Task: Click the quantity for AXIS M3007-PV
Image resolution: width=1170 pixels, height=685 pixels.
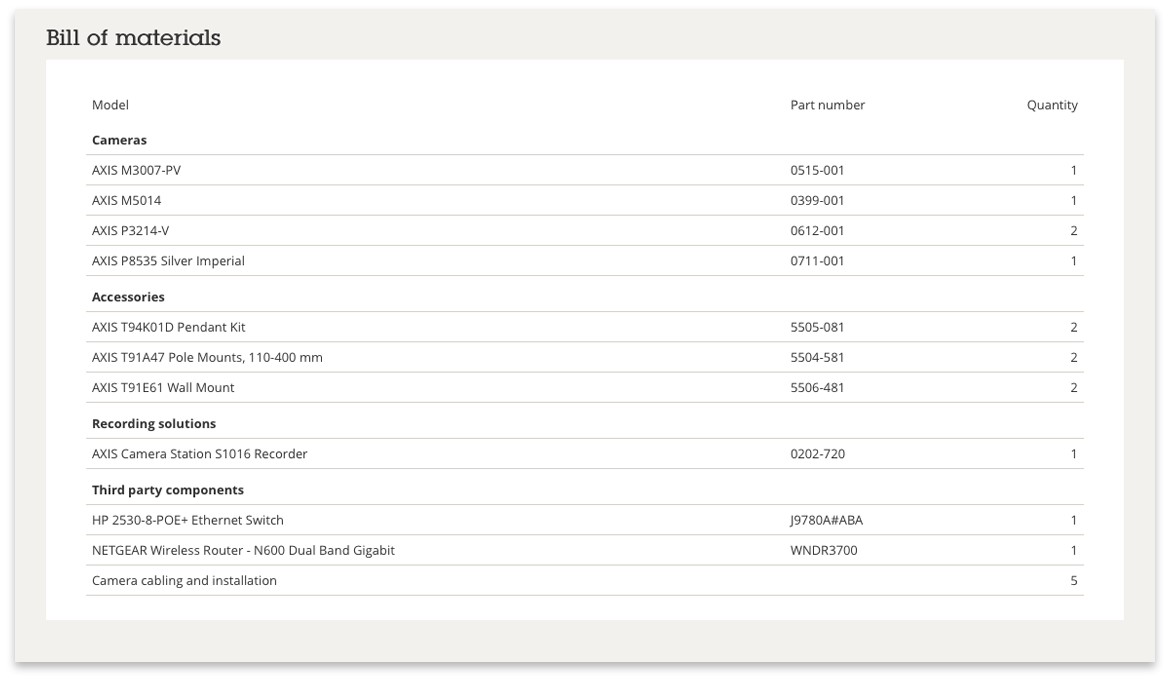Action: 1074,170
